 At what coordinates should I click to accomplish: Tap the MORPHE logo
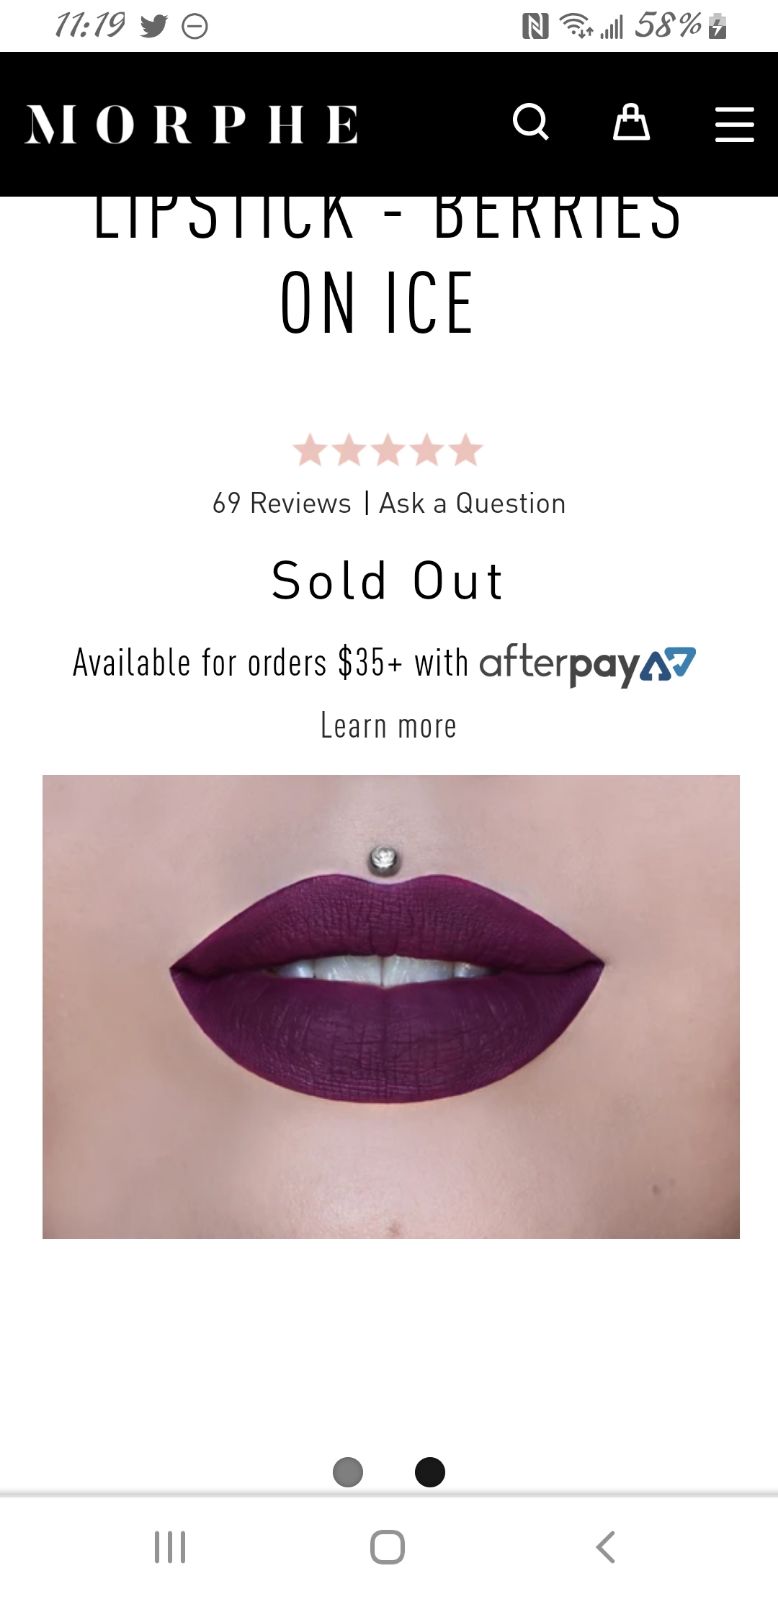[x=191, y=124]
